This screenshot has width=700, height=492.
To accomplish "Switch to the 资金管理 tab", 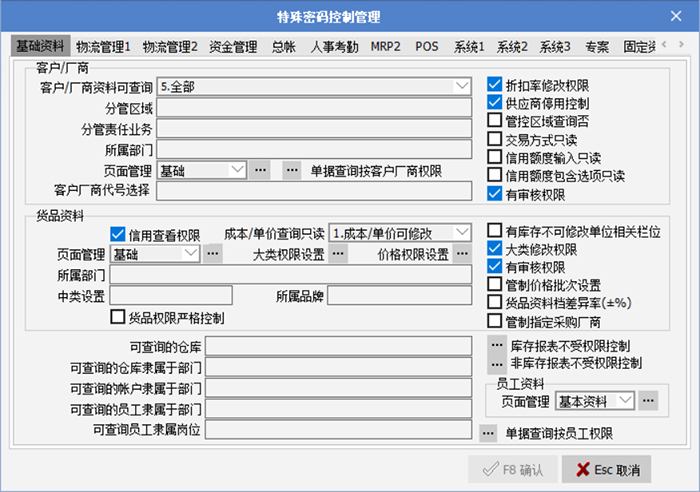I will click(233, 46).
